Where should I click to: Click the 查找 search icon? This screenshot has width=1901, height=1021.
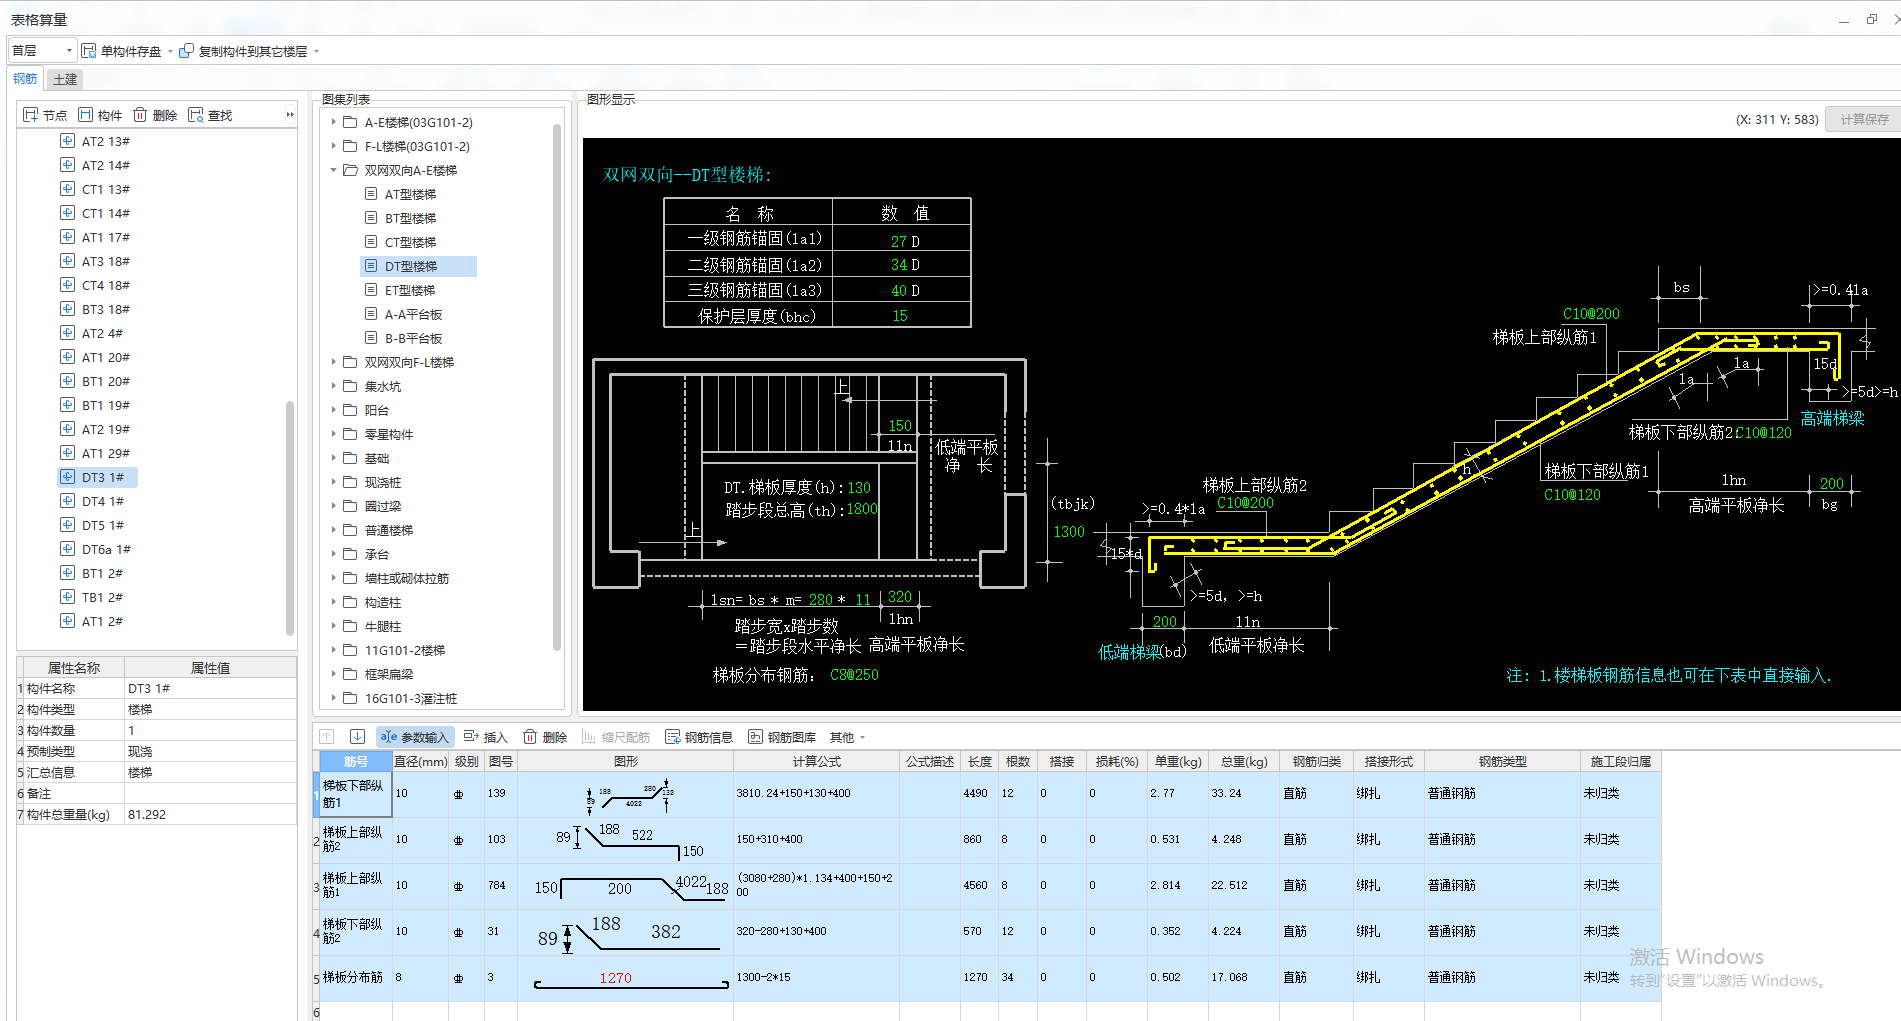pos(196,115)
